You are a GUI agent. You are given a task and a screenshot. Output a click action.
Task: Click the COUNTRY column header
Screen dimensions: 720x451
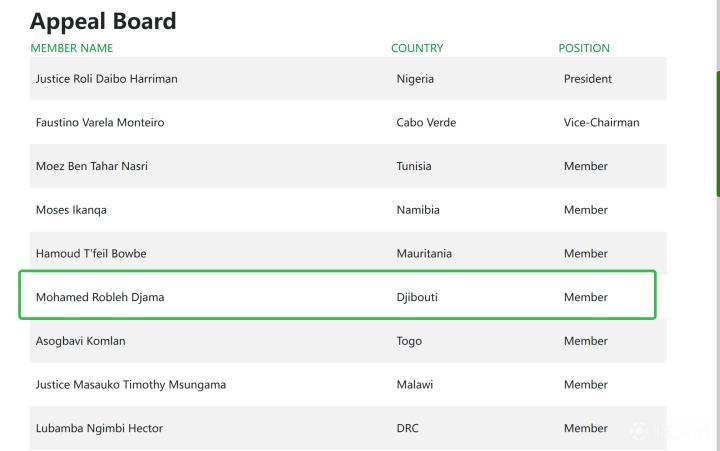coord(417,48)
